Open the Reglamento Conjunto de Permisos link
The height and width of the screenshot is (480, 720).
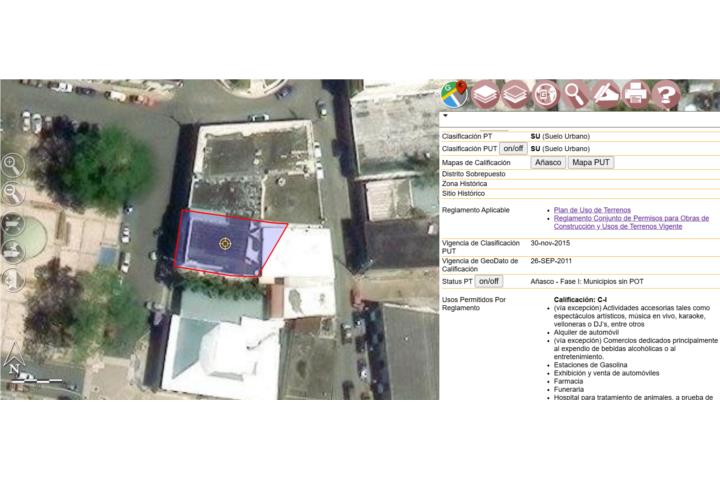(630, 222)
